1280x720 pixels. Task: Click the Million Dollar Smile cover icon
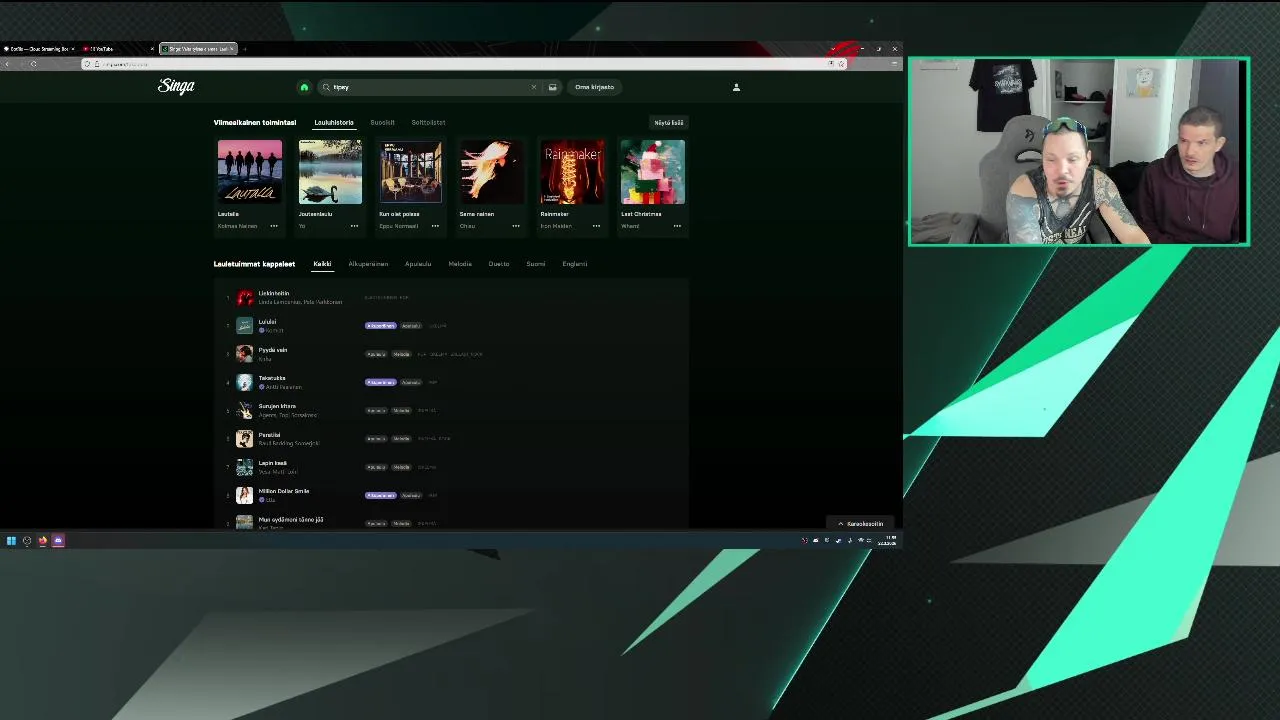click(x=245, y=495)
